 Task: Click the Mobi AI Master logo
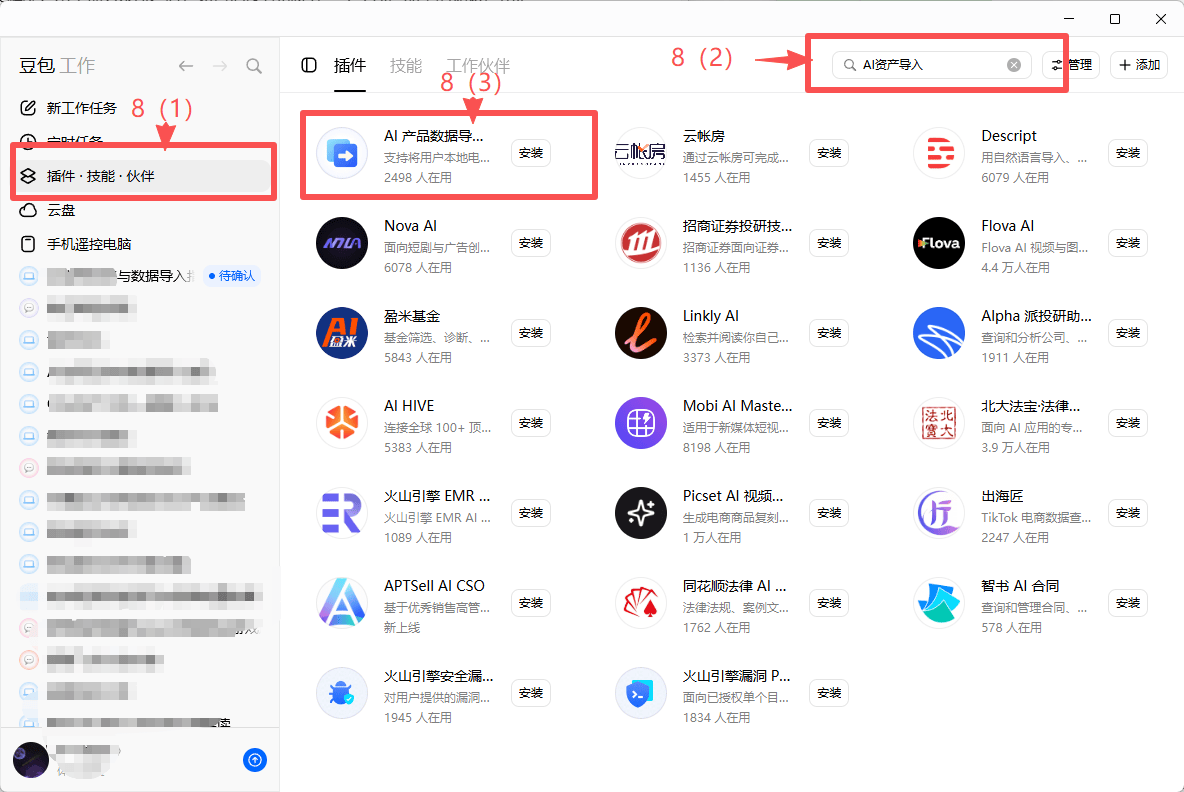640,423
